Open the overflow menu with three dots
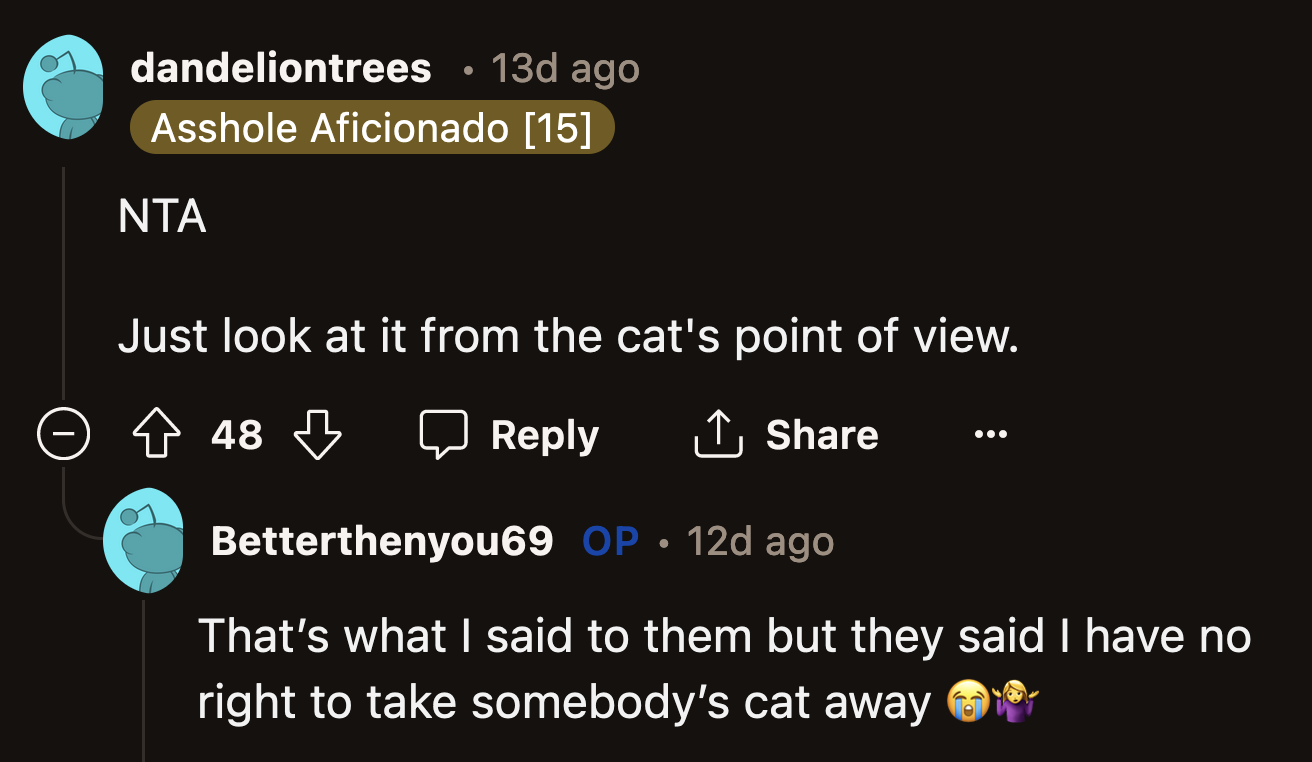Screen dimensions: 1312x762 (990, 433)
